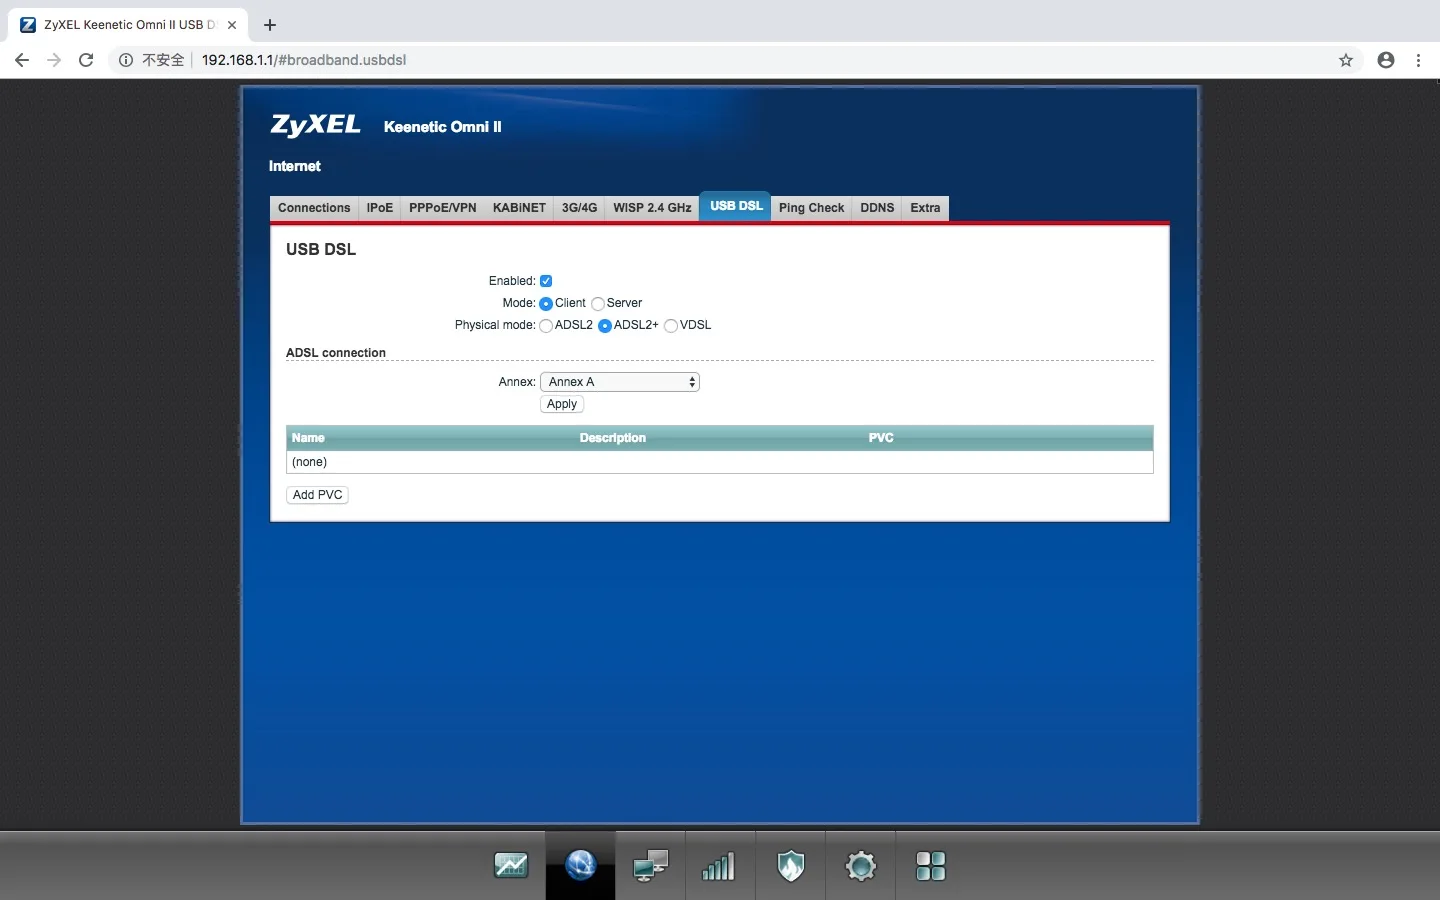Select Client mode radio button
The width and height of the screenshot is (1440, 900).
coord(546,303)
